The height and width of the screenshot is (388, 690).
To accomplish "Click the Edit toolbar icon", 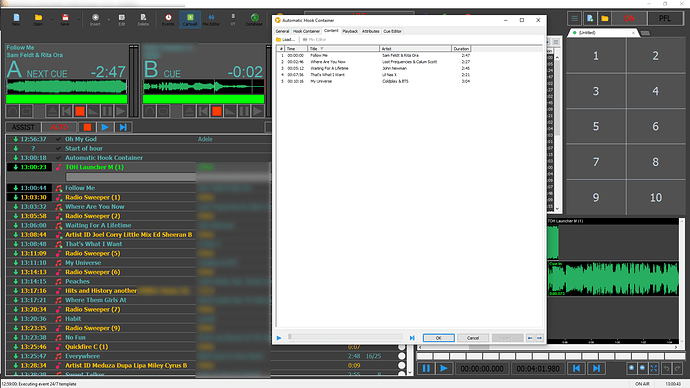I will [x=121, y=19].
